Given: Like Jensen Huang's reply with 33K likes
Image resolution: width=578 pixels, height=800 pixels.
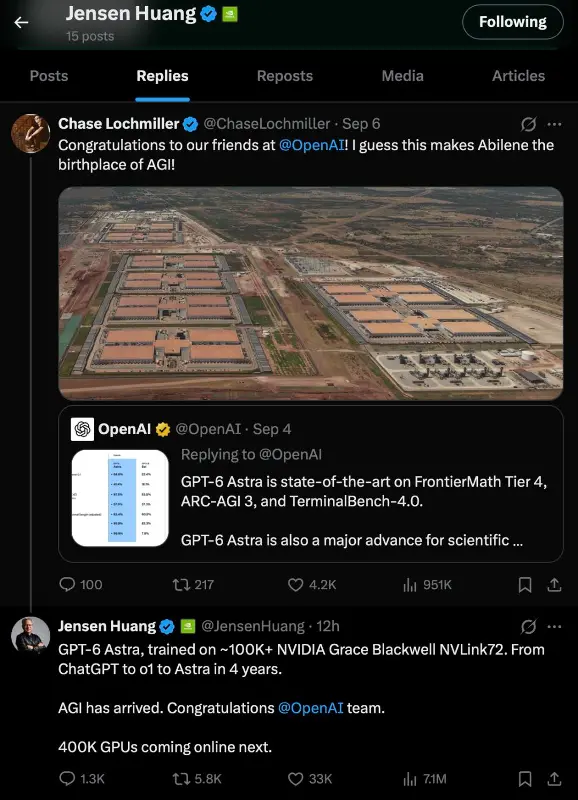Looking at the screenshot, I should pyautogui.click(x=310, y=779).
